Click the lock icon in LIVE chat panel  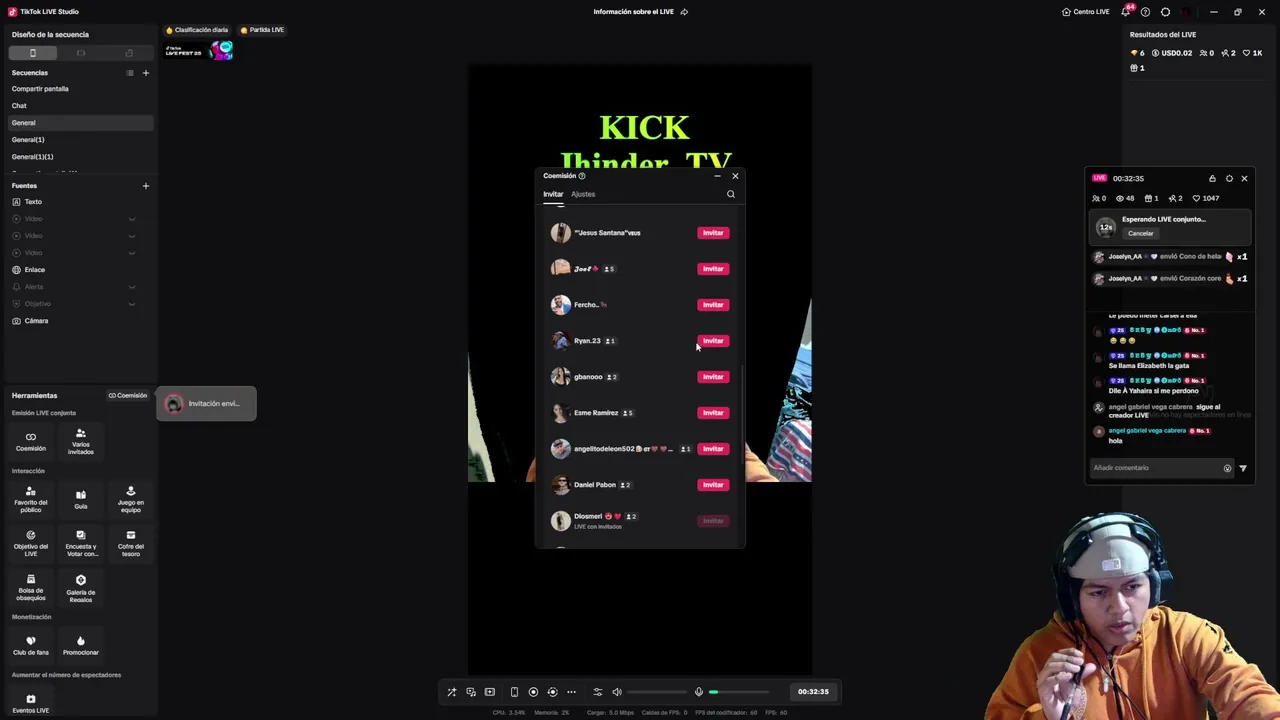[1212, 178]
